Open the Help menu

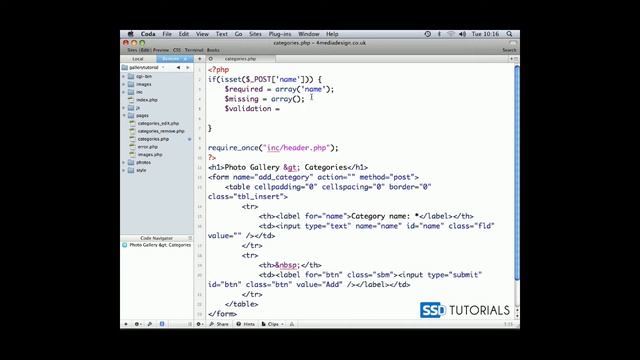tap(332, 34)
